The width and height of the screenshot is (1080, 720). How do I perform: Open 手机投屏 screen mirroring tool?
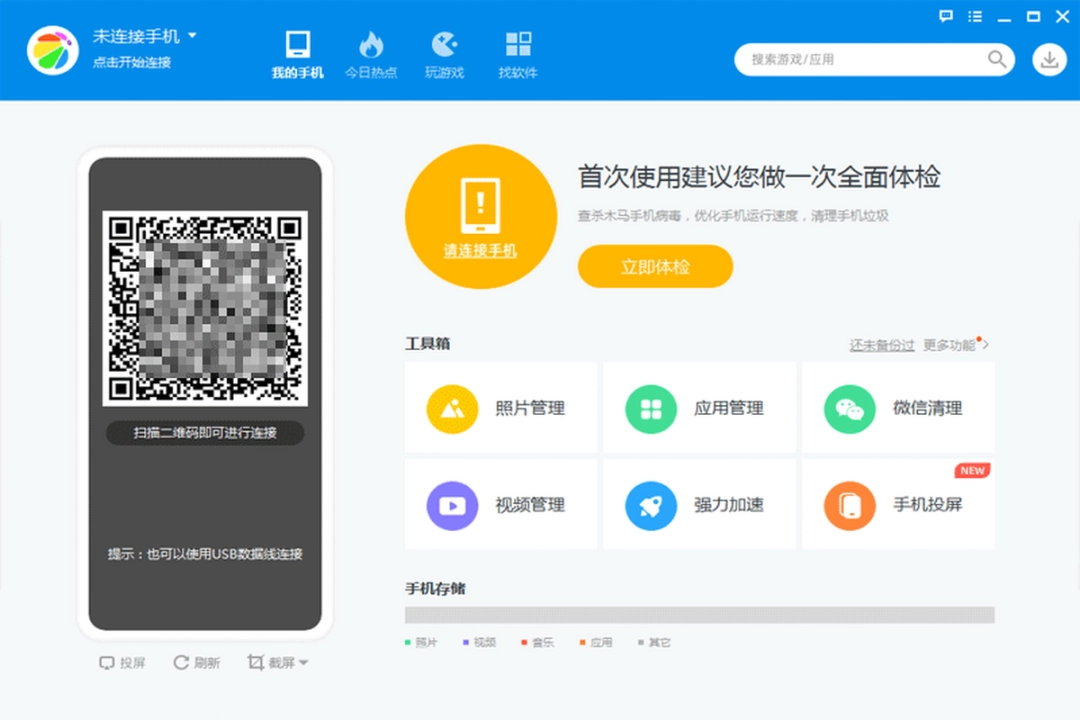point(897,505)
